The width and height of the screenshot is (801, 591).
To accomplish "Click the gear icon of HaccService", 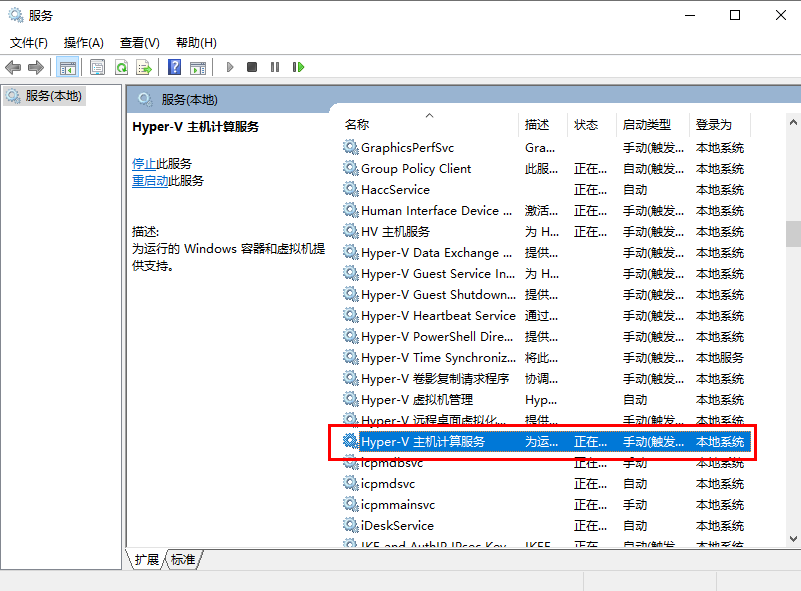I will click(350, 190).
